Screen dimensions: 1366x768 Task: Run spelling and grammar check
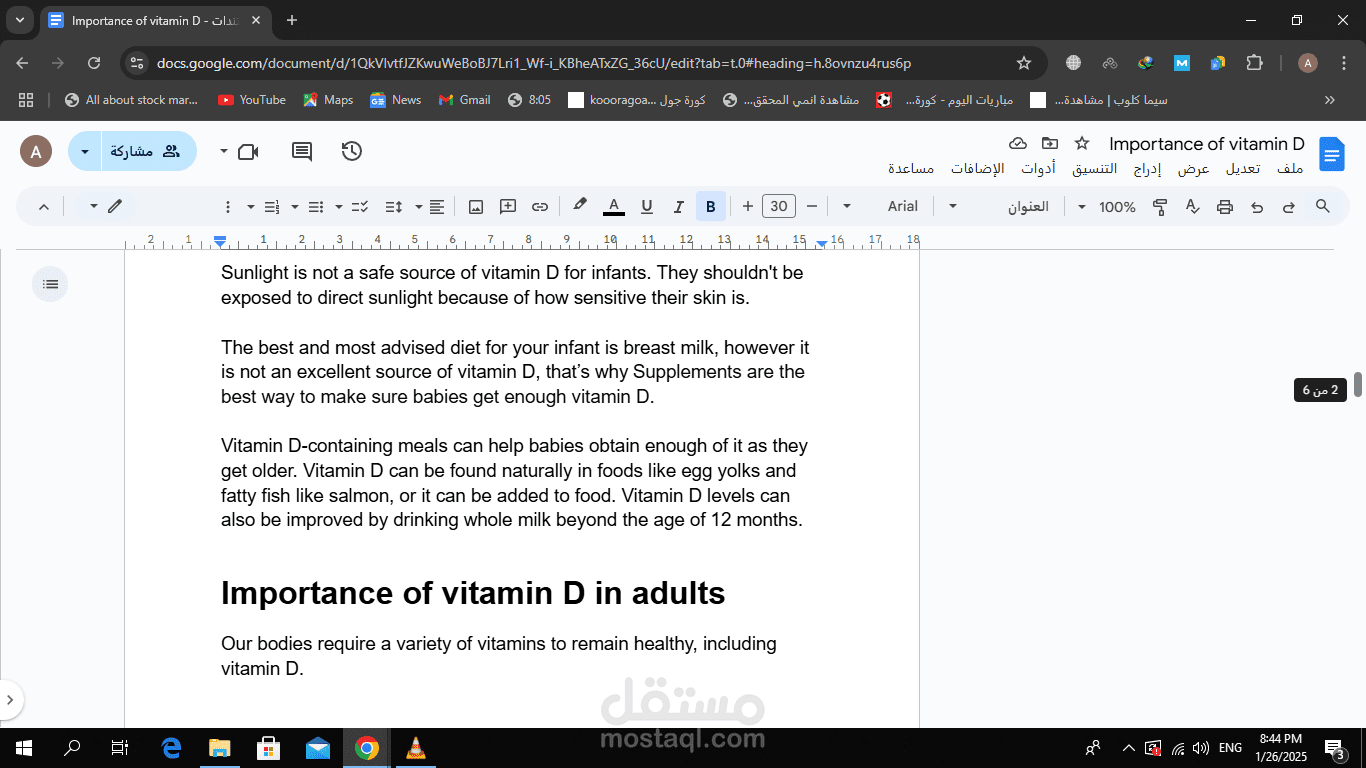(1192, 207)
